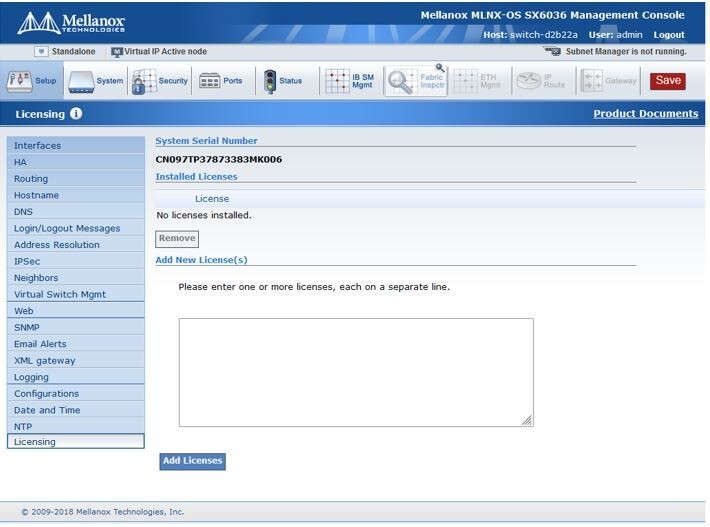Open the Product Documents link
Screen dimensions: 710x527
(646, 114)
